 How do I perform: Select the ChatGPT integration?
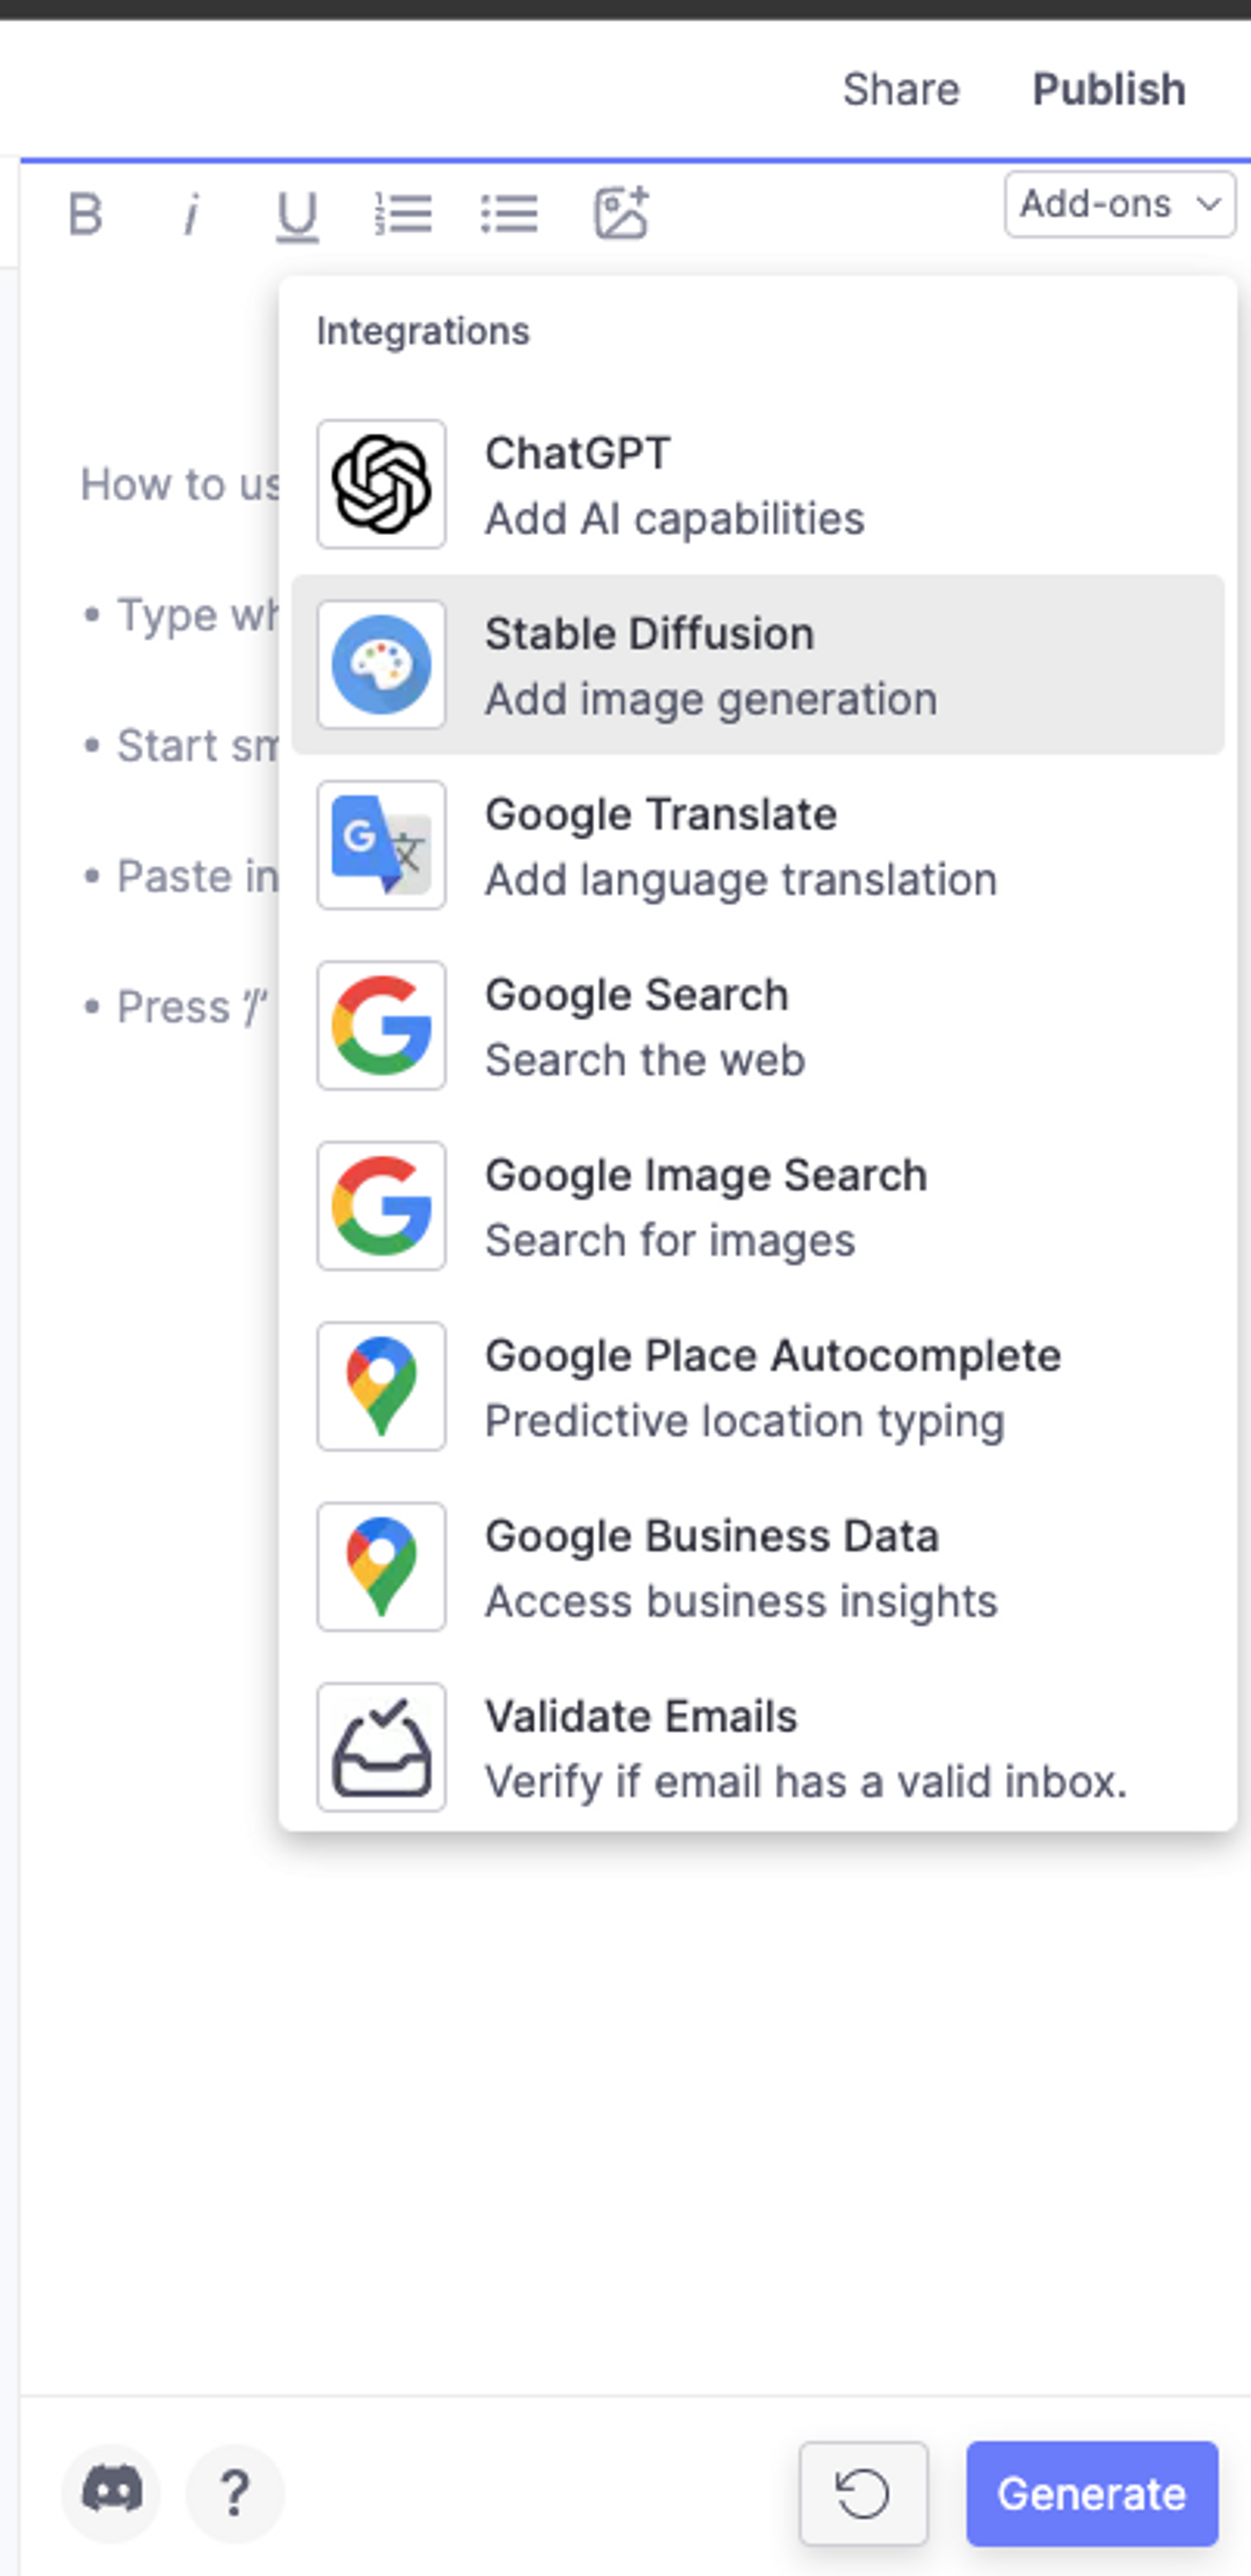pyautogui.click(x=757, y=485)
